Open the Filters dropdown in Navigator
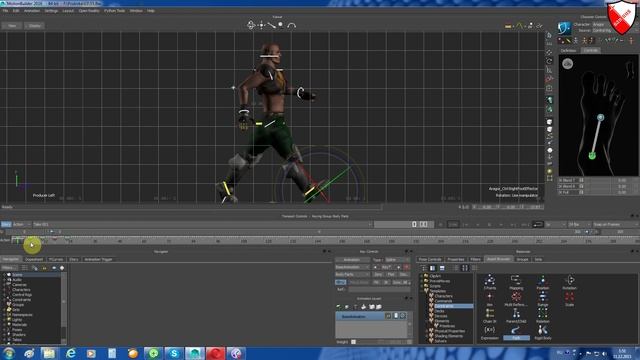This screenshot has height=360, width=640. [9, 268]
